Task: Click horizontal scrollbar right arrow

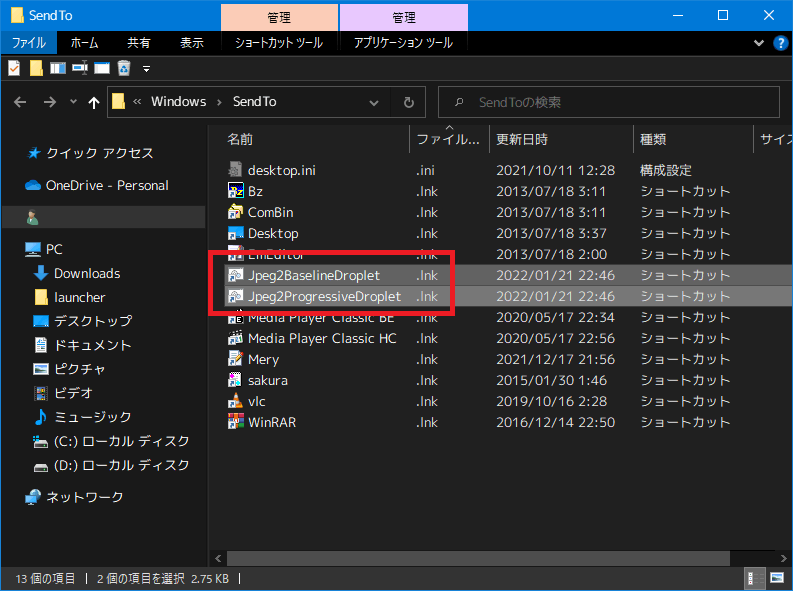Action: tap(783, 559)
